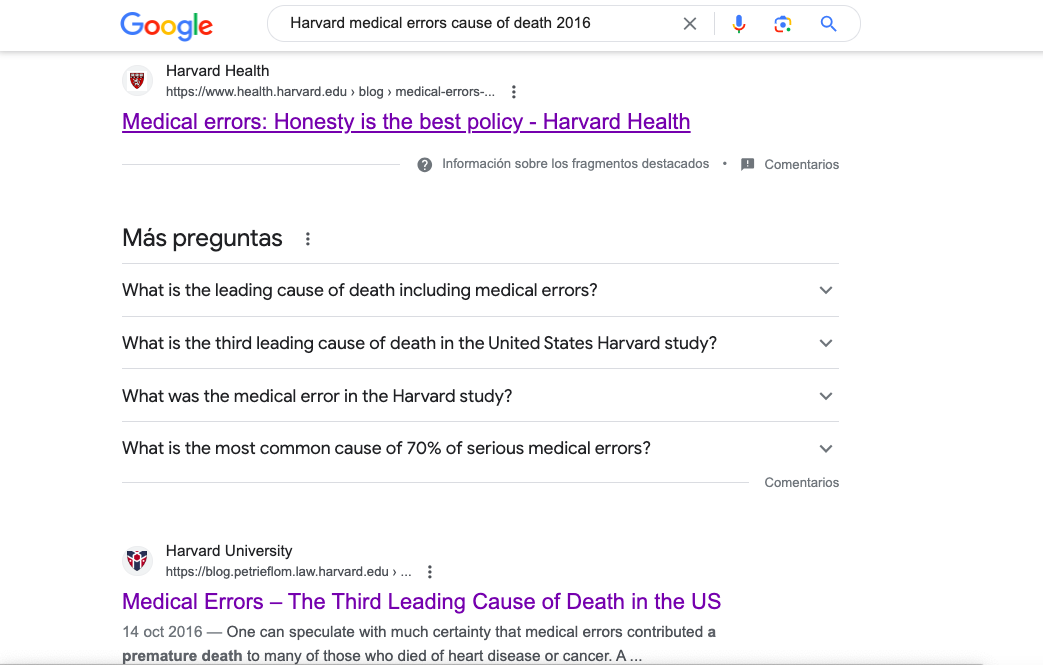Viewport: 1043px width, 665px height.
Task: Open Google Lens image search
Action: coord(783,24)
